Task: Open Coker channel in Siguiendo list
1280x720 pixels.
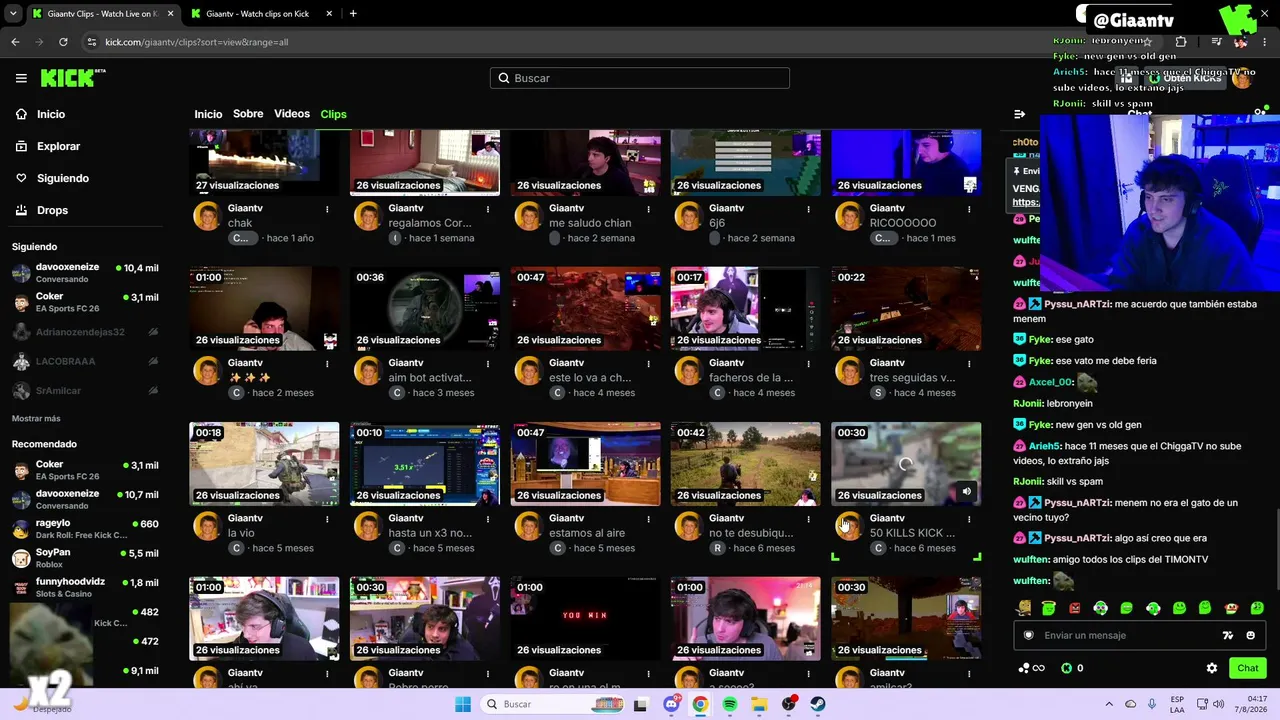Action: coord(85,302)
